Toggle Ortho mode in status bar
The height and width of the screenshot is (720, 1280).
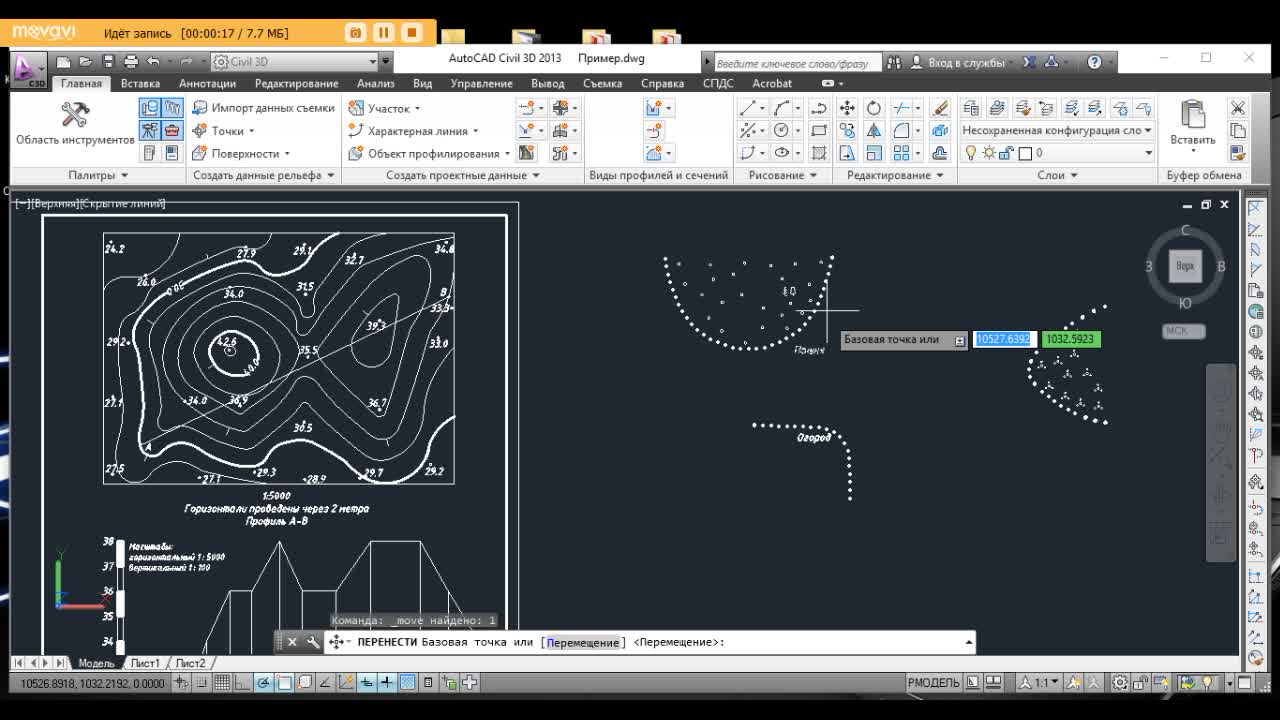coord(243,683)
